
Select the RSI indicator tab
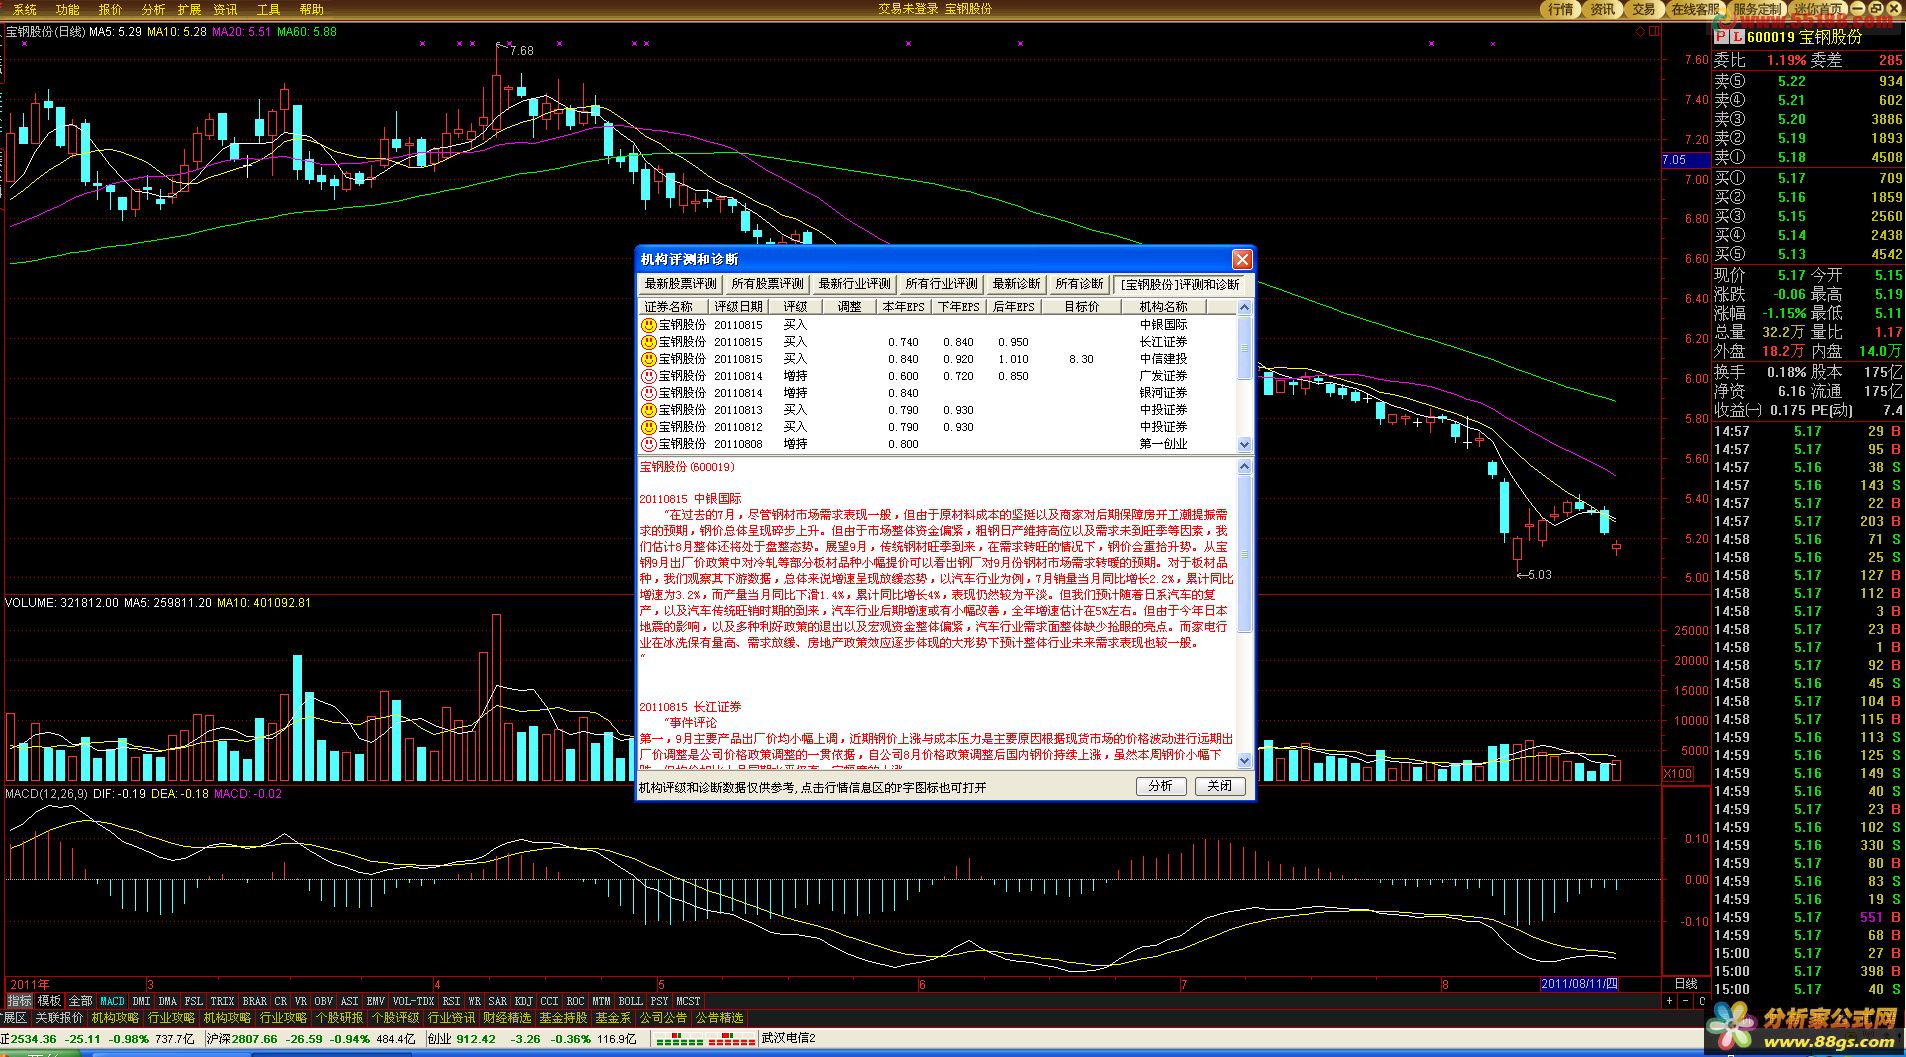tap(452, 1001)
